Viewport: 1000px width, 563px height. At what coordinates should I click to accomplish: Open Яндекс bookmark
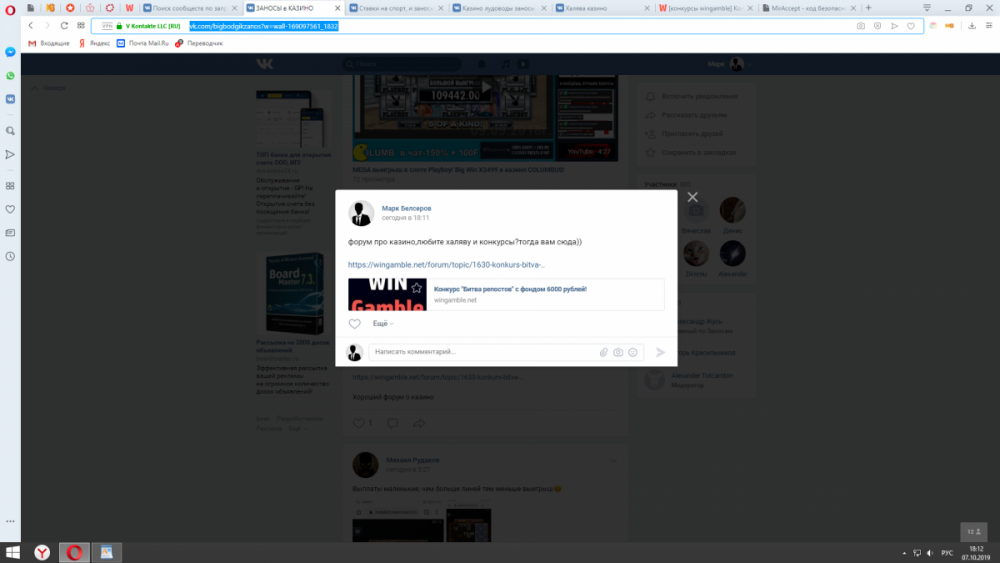tap(94, 43)
